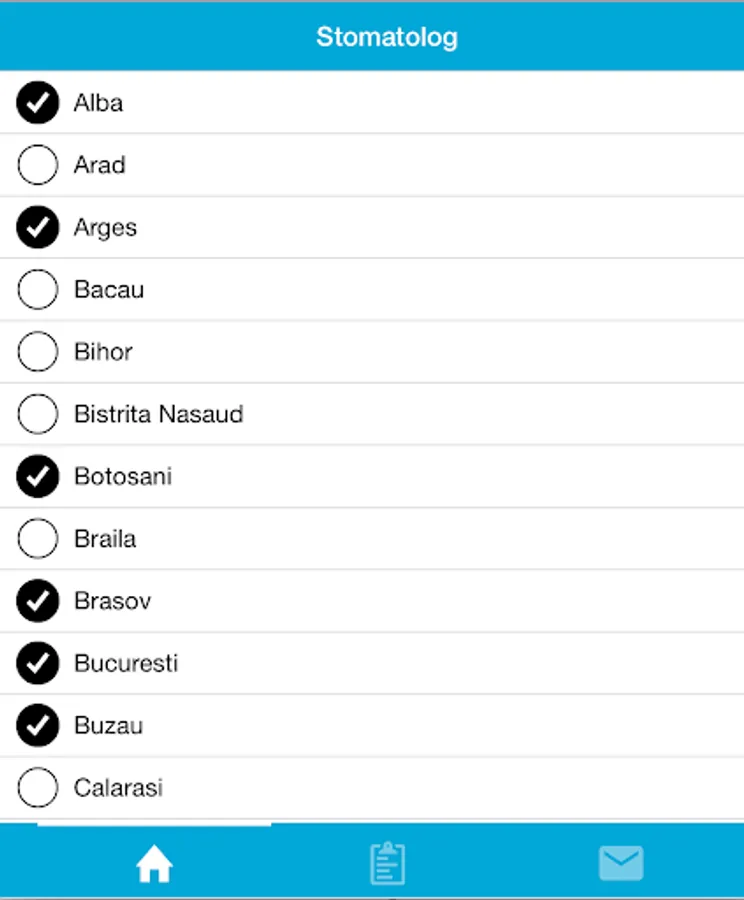Tick the Bistrita Nasaud checkbox
Image resolution: width=744 pixels, height=900 pixels.
pos(38,414)
